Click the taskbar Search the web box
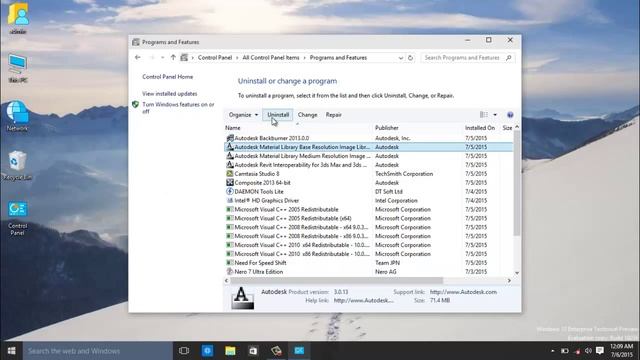 pyautogui.click(x=98, y=351)
